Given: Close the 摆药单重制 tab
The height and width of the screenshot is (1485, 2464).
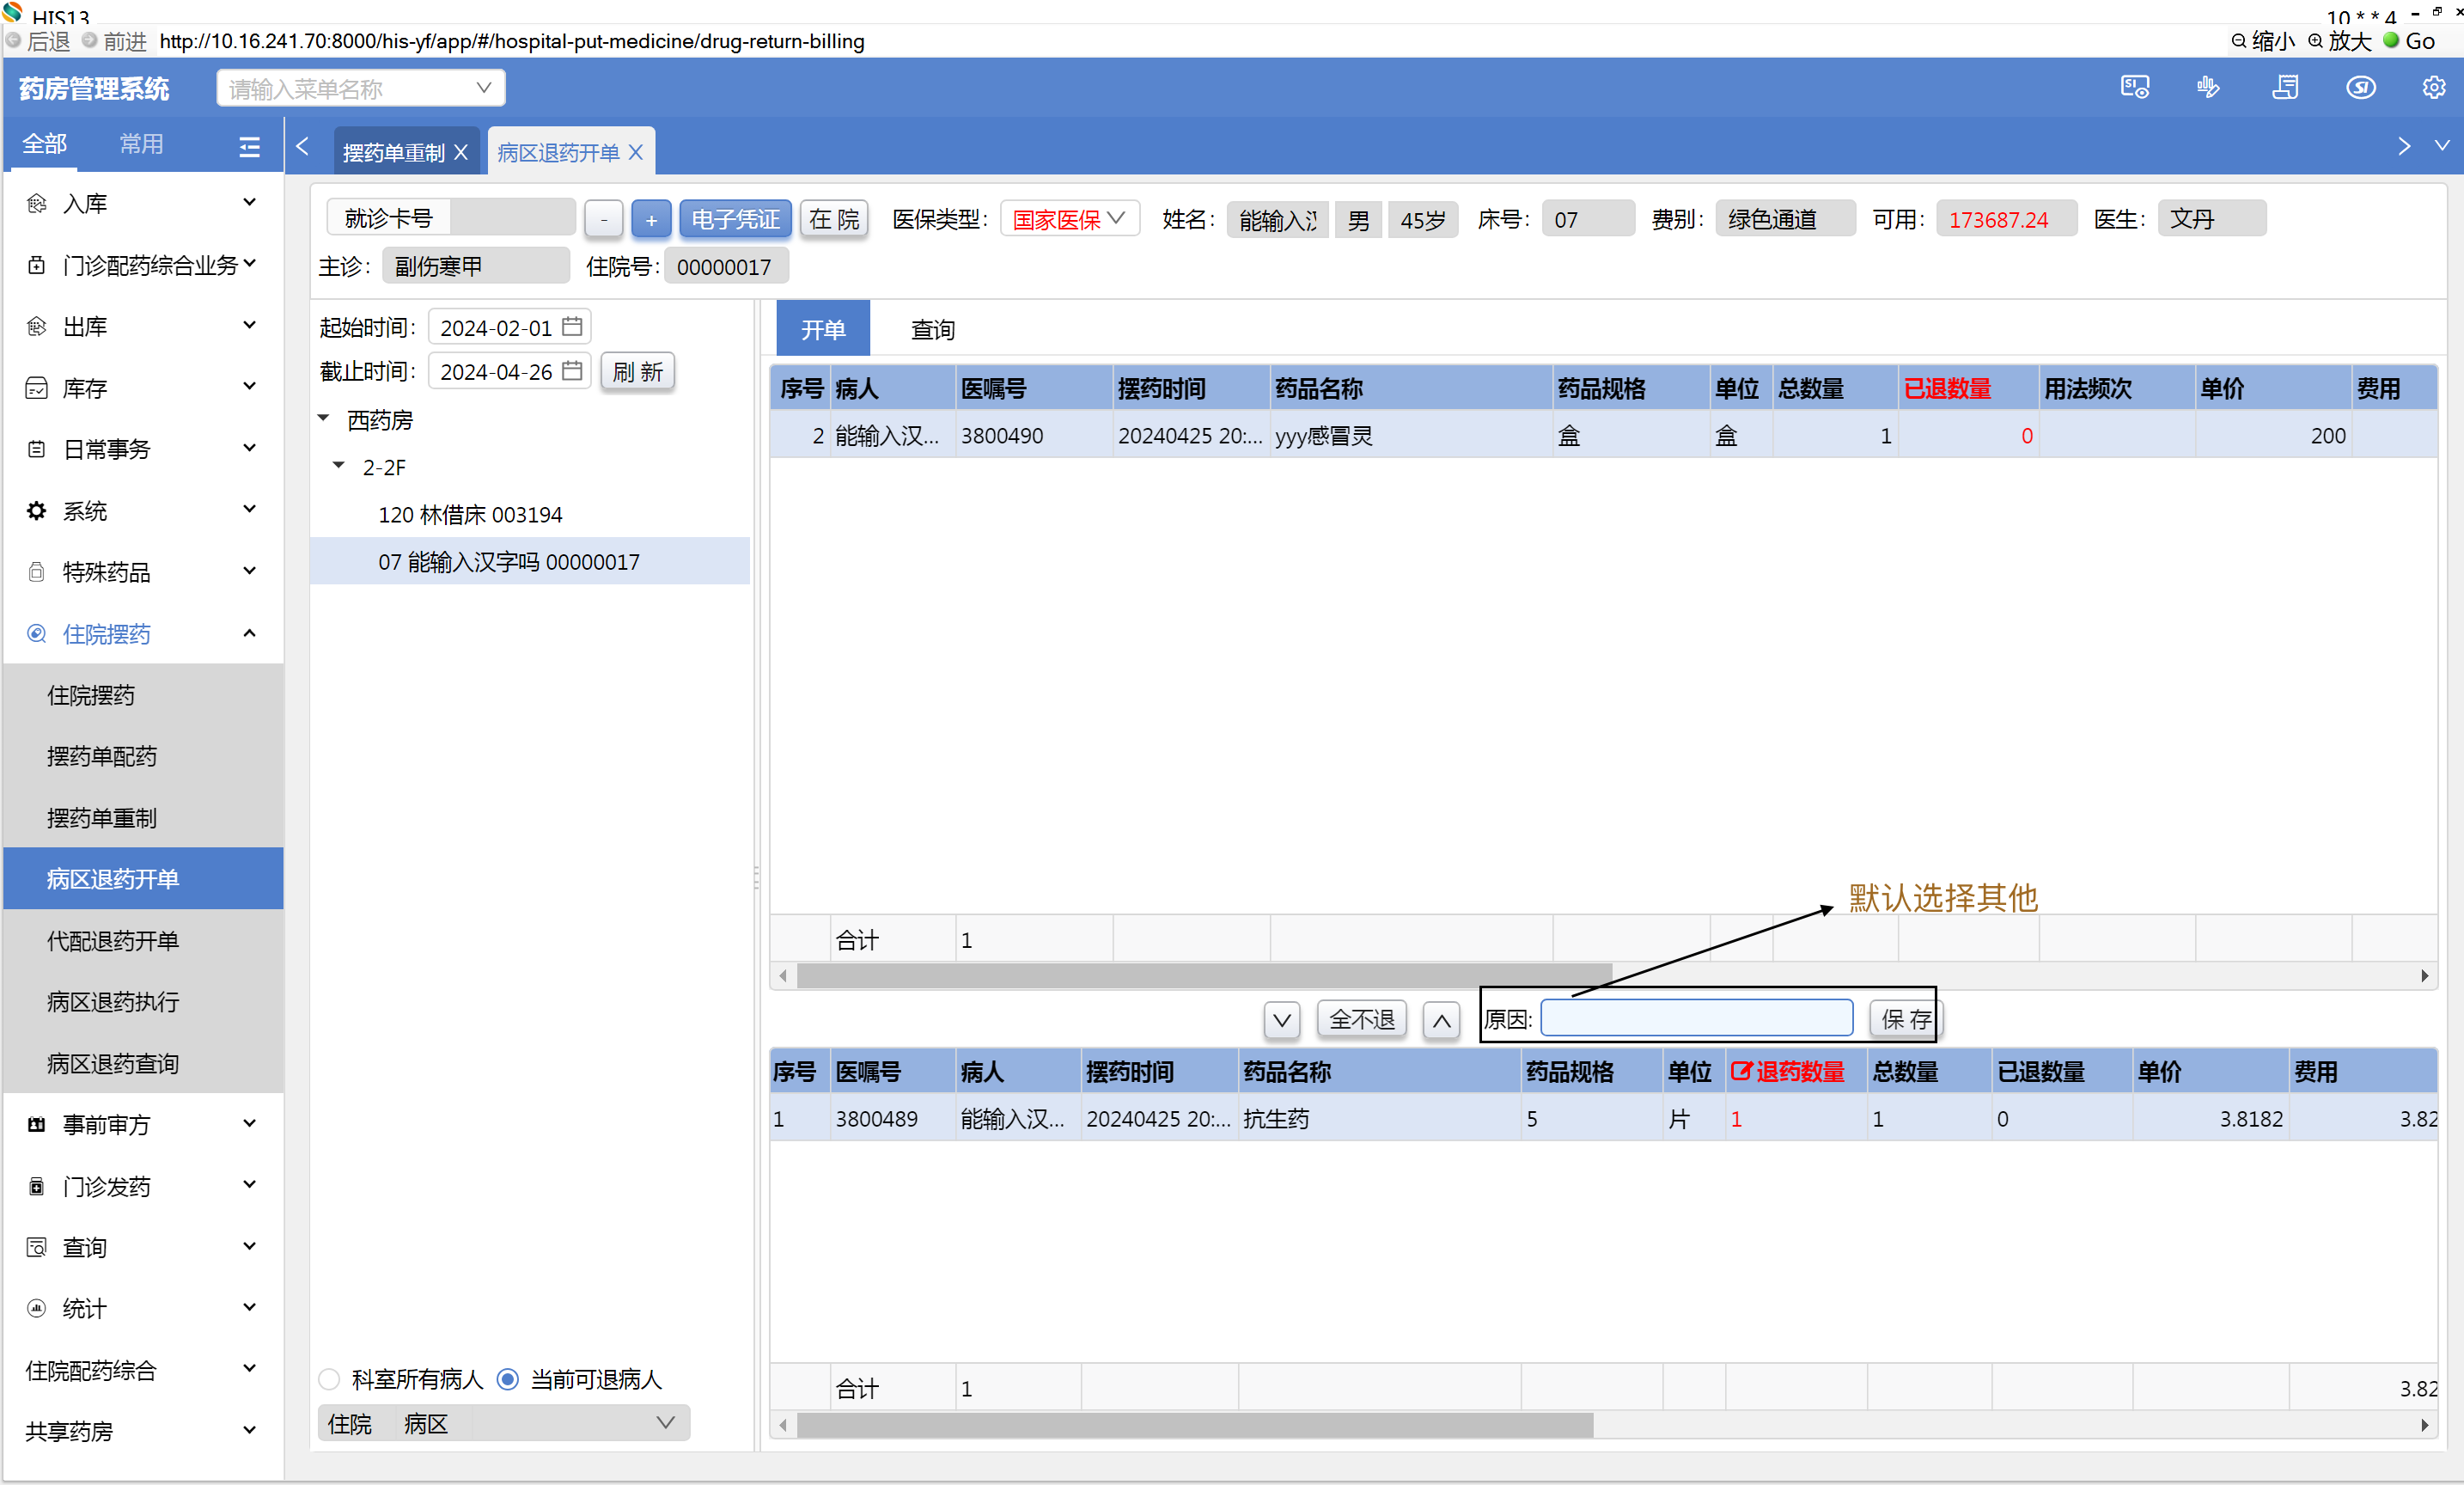Looking at the screenshot, I should click(461, 152).
